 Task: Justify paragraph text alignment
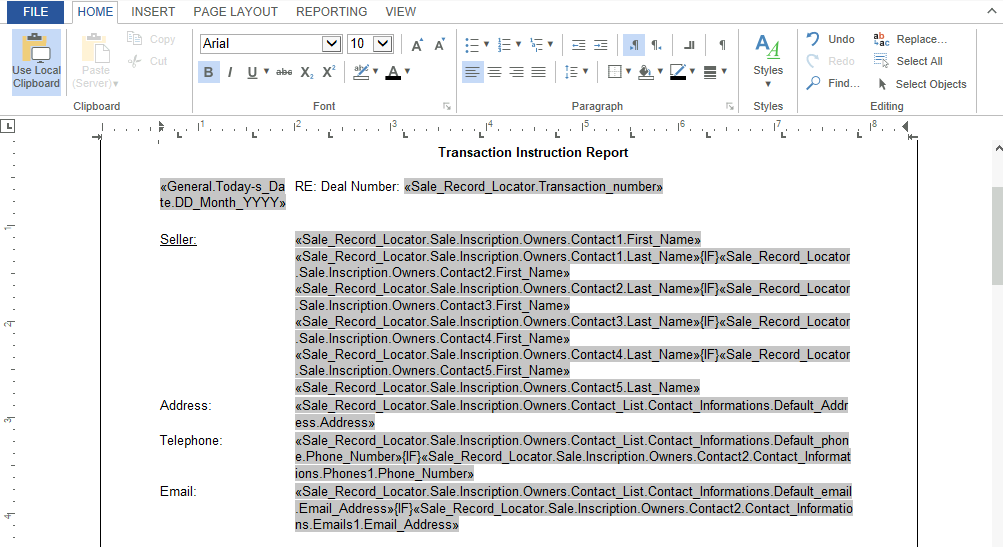pyautogui.click(x=539, y=72)
